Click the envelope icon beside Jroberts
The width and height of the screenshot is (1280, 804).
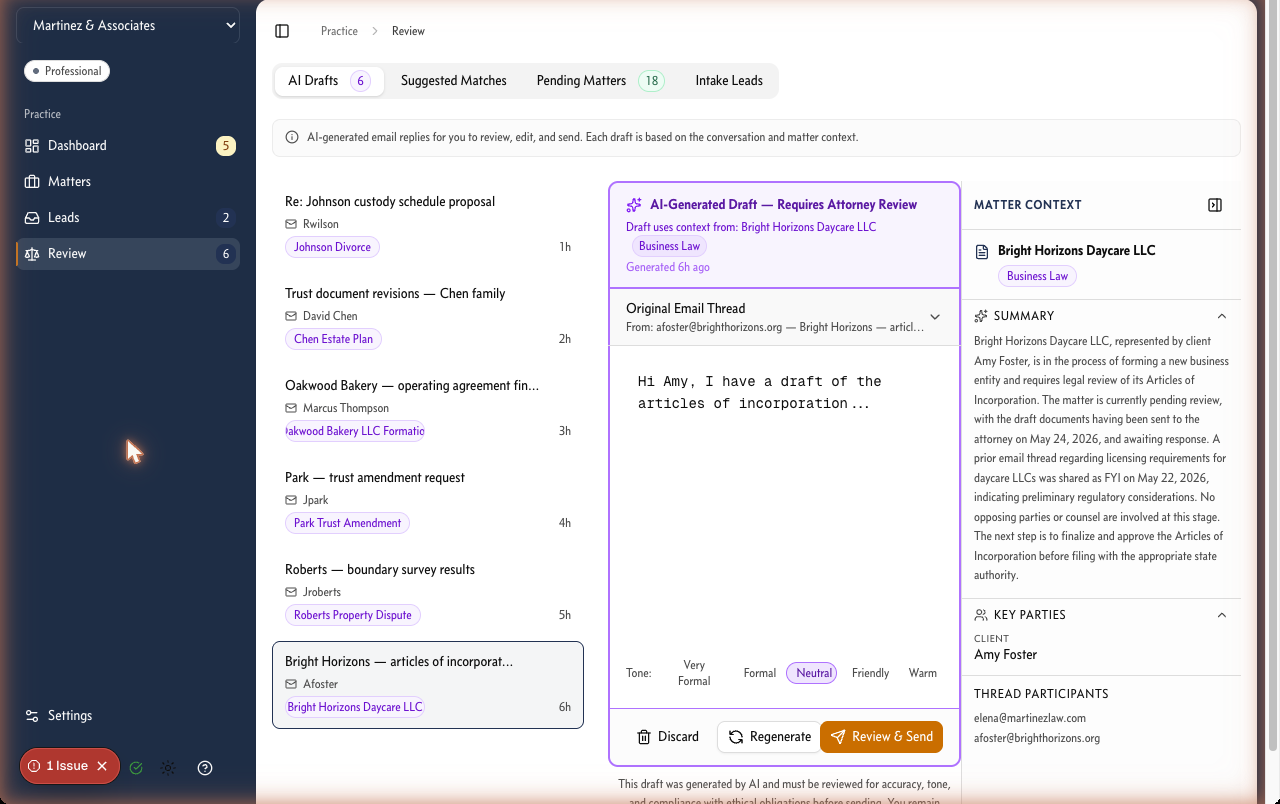[291, 592]
